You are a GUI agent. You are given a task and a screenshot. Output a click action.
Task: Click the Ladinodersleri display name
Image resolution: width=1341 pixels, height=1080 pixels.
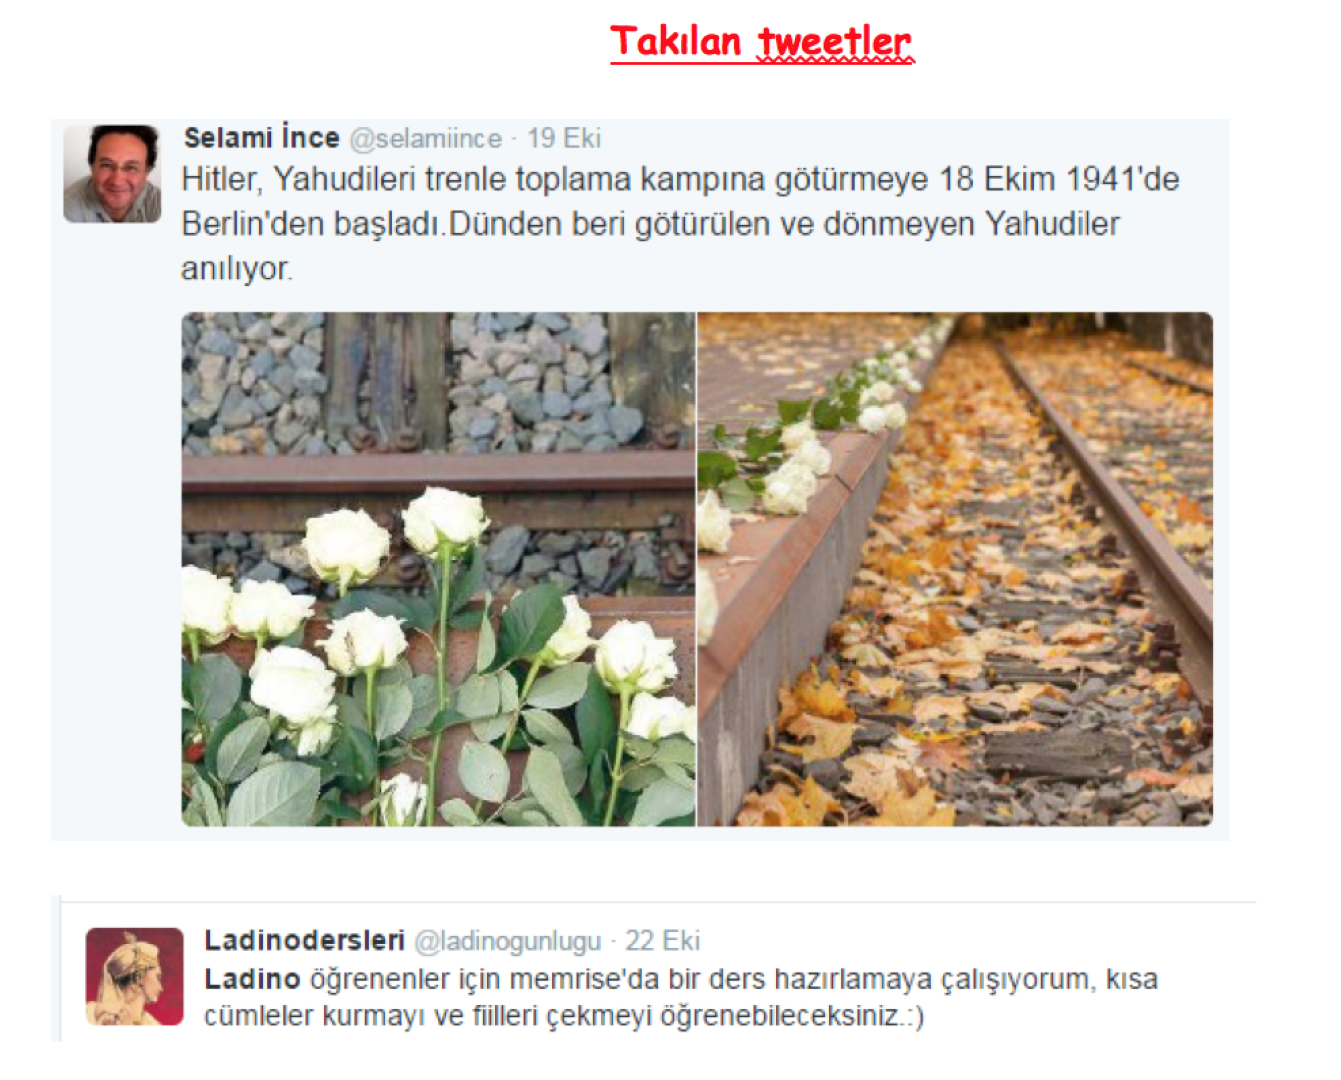(x=304, y=941)
